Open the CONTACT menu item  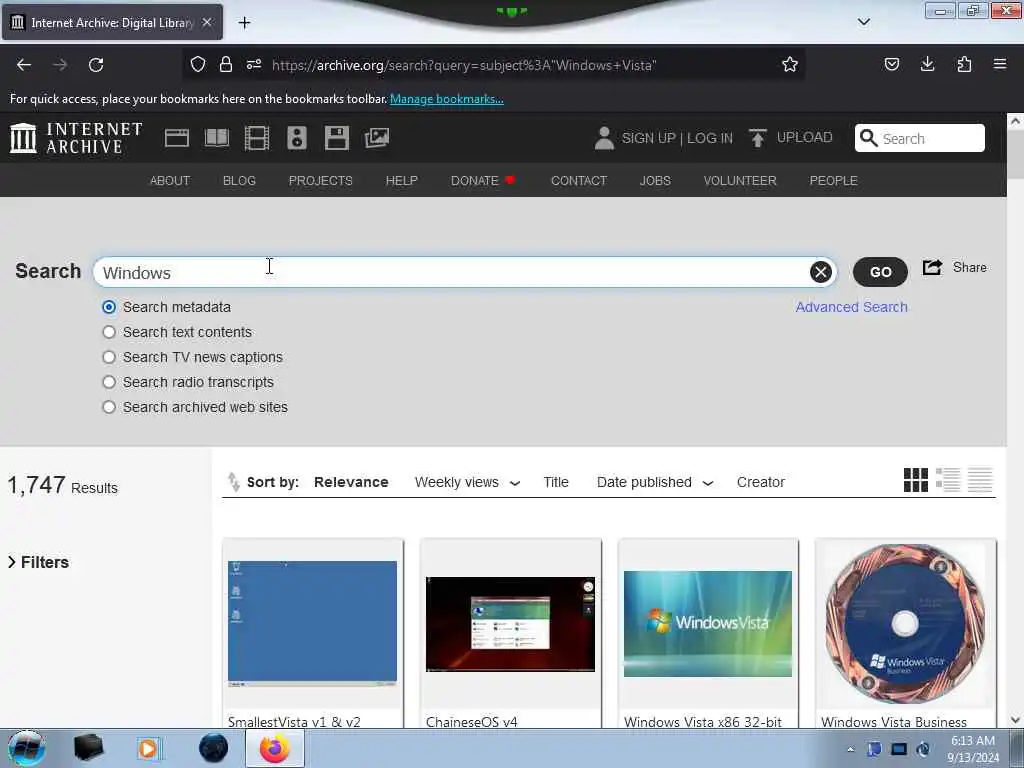579,180
